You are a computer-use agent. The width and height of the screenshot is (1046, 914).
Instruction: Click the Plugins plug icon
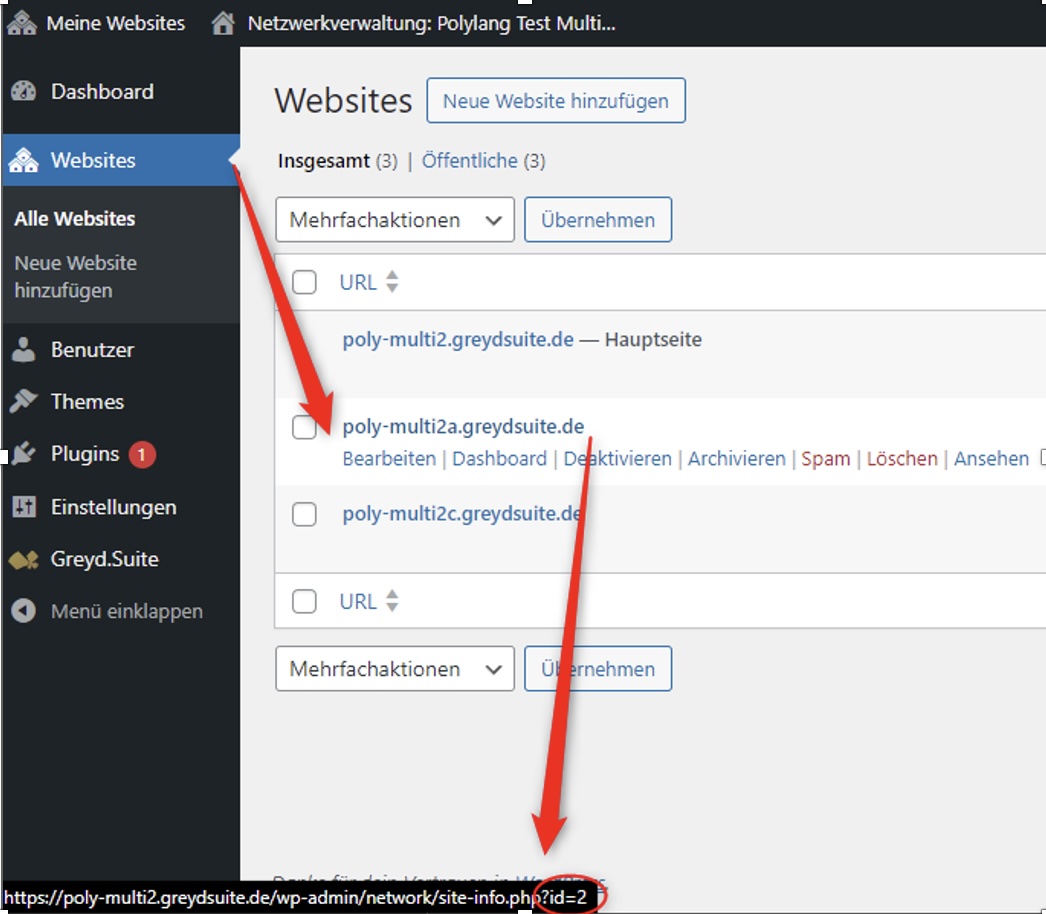[x=23, y=454]
